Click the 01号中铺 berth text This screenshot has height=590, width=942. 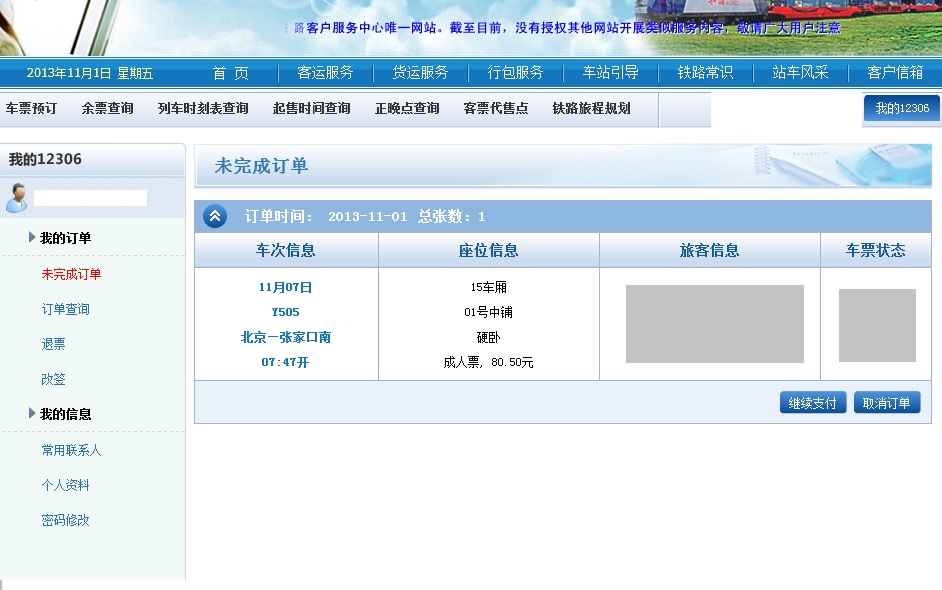coord(488,312)
